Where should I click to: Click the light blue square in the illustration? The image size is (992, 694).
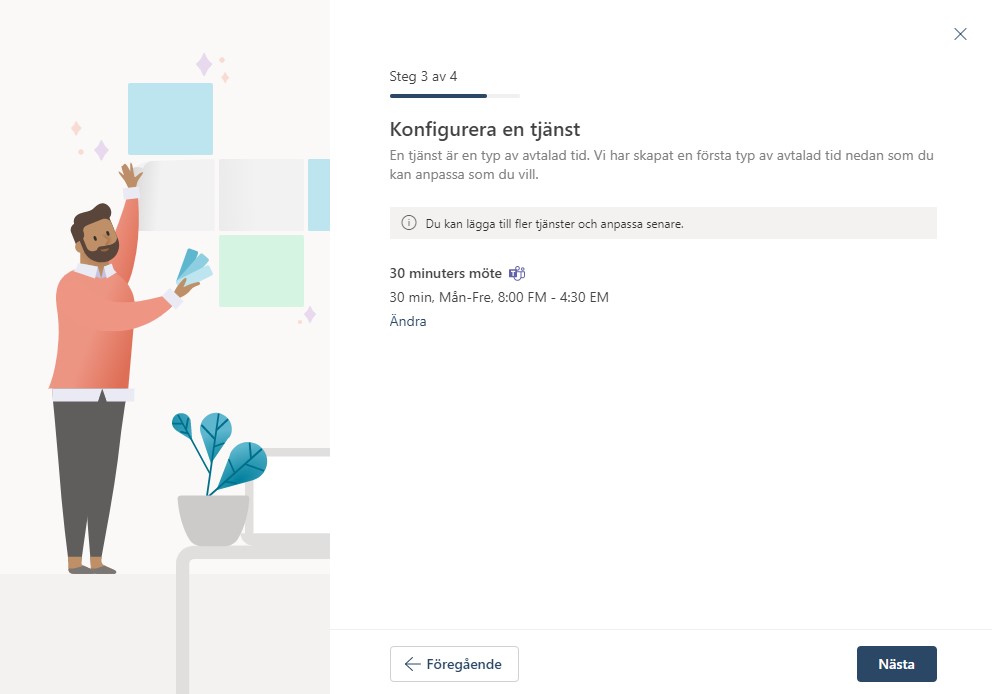coord(170,118)
